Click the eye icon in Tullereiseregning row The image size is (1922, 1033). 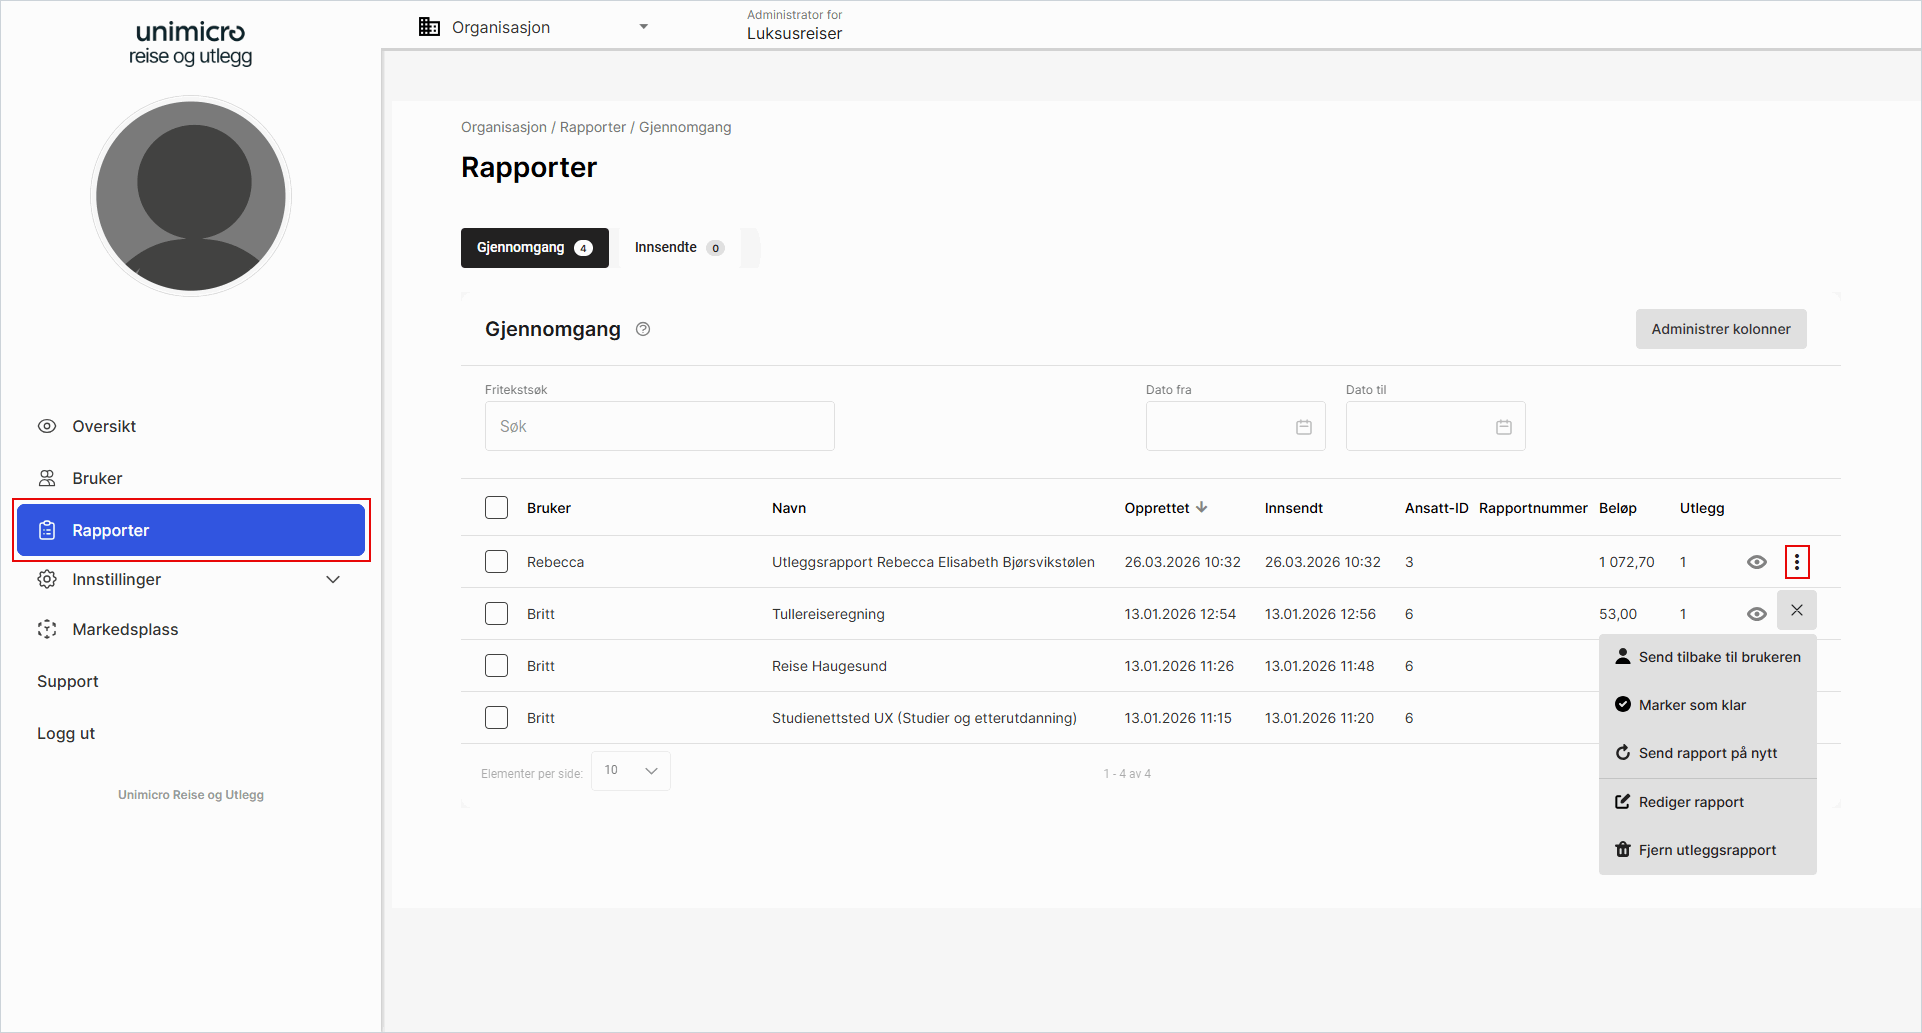(1756, 614)
